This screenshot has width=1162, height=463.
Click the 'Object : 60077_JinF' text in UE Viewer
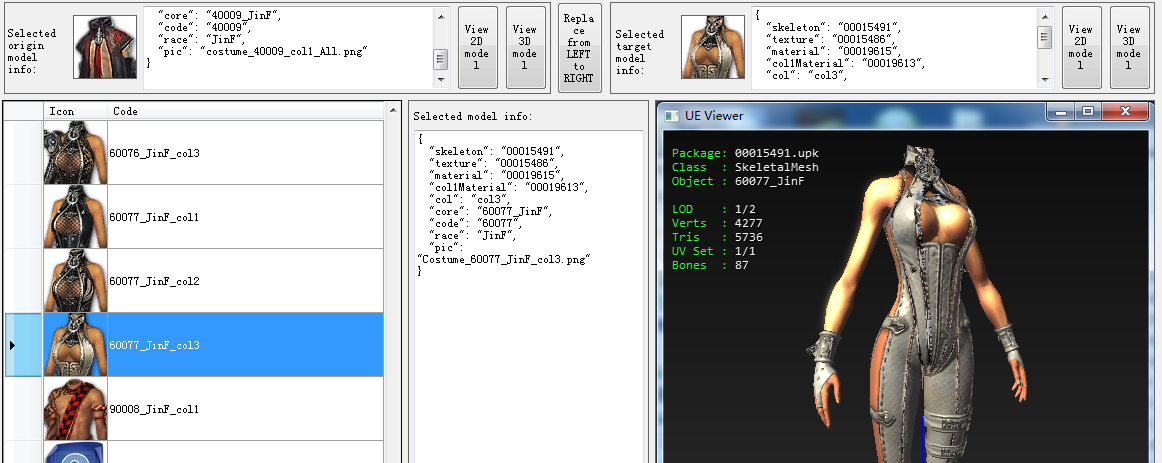(x=738, y=181)
